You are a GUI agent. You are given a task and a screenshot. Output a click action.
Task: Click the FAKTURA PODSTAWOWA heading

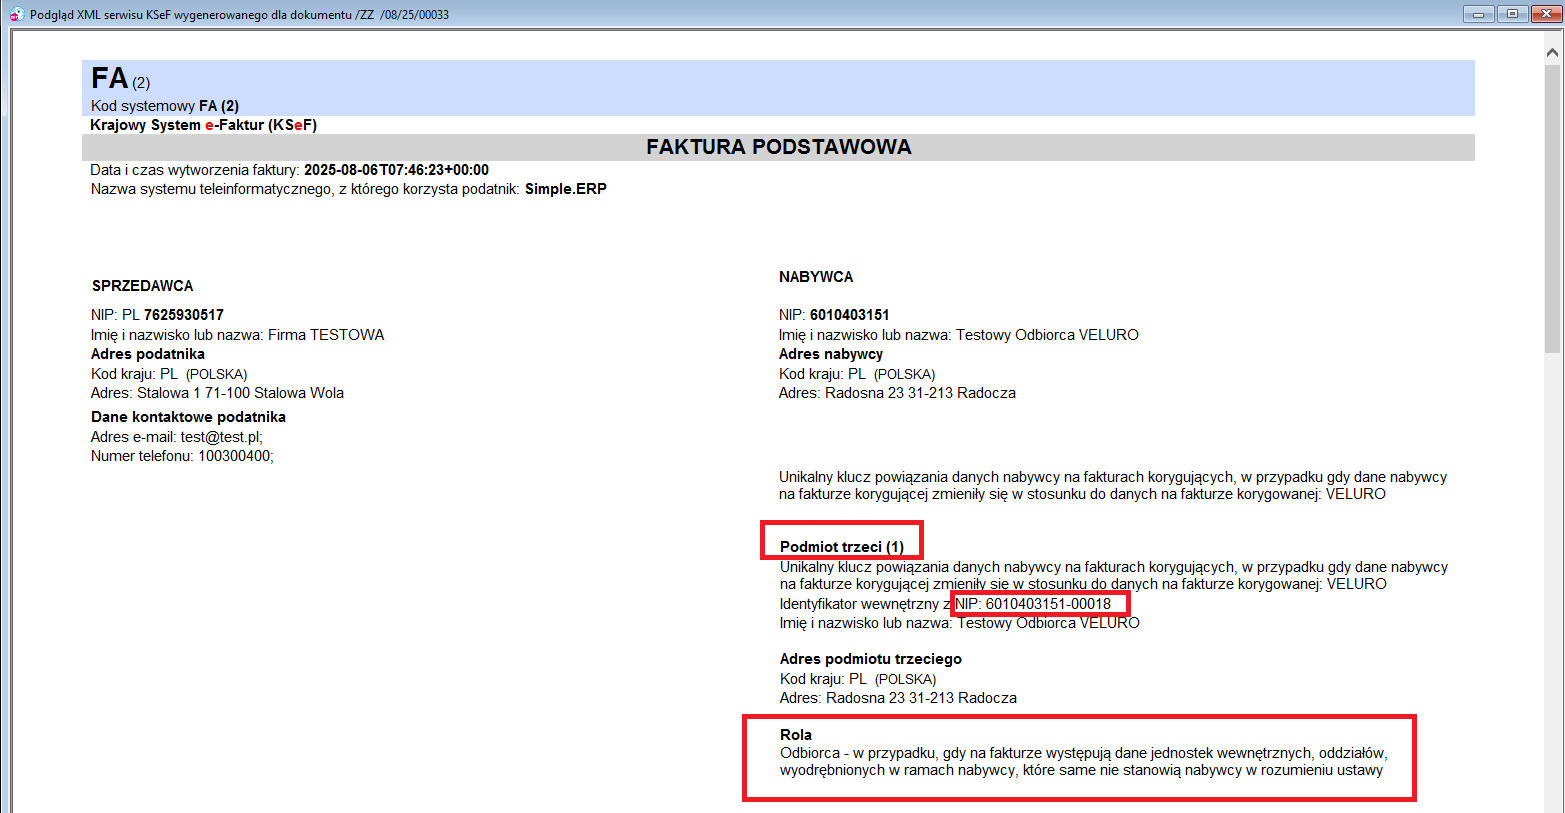click(779, 147)
